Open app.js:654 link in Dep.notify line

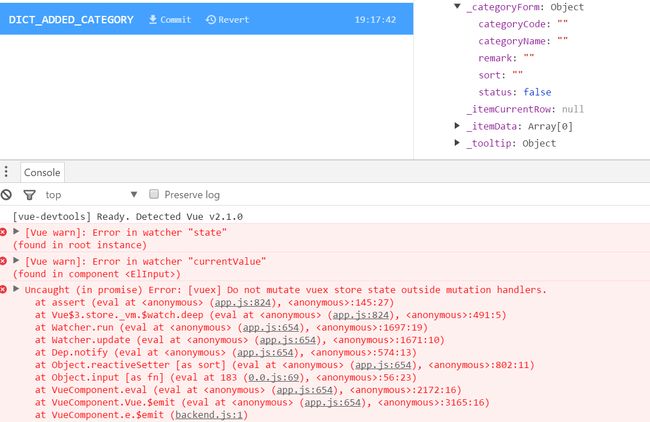click(265, 352)
